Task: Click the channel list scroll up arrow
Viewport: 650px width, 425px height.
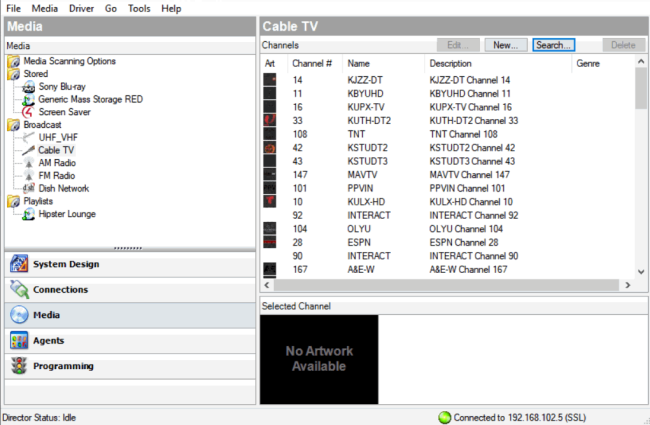Action: click(641, 61)
